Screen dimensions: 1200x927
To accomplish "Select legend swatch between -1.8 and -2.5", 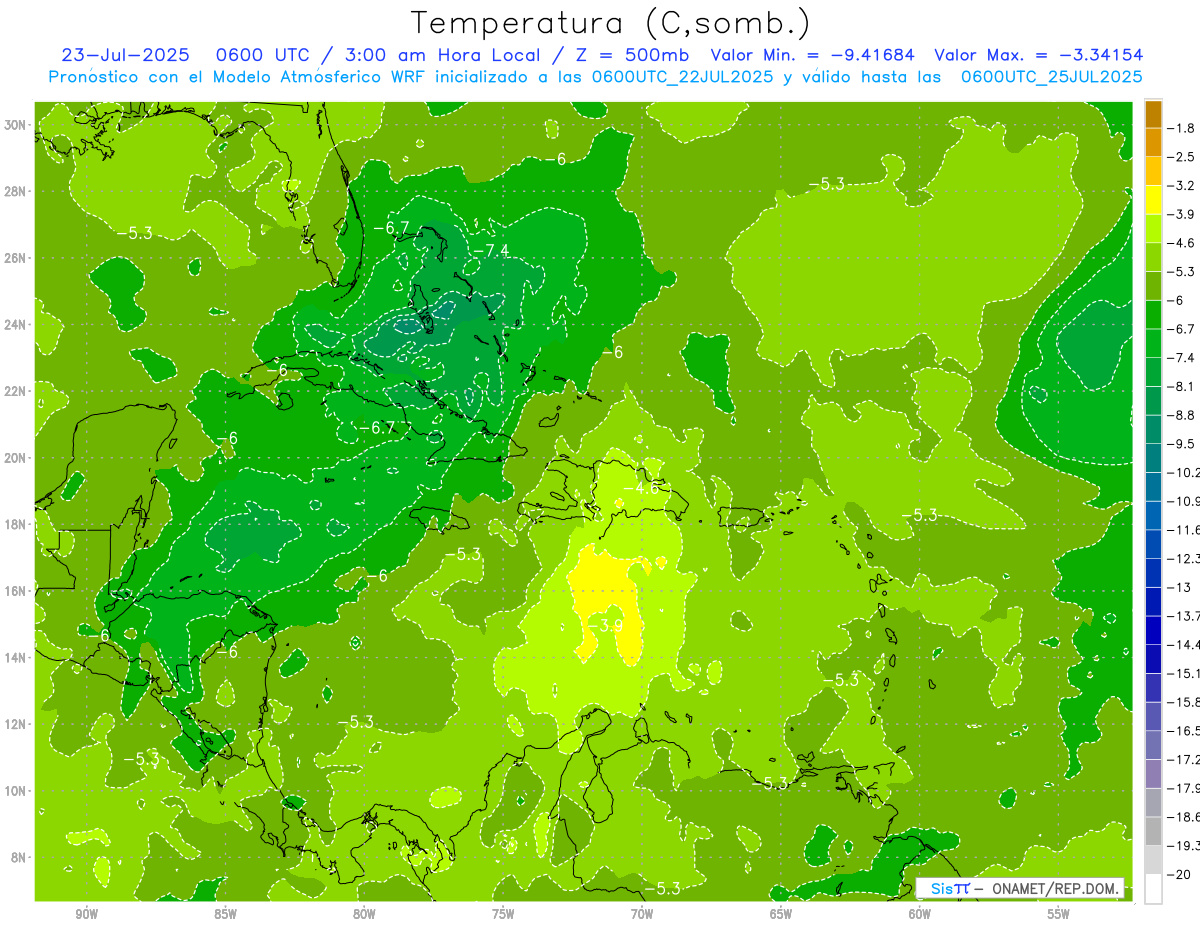I will pyautogui.click(x=1153, y=143).
